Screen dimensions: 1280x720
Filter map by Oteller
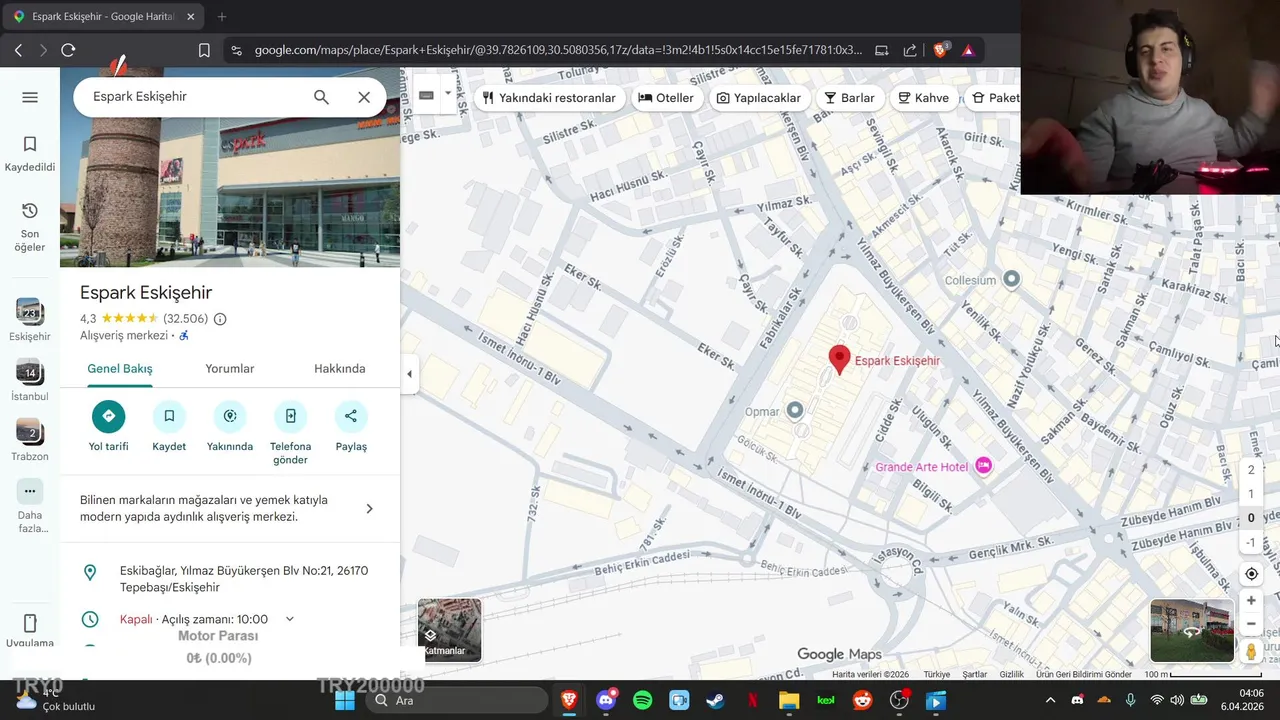pyautogui.click(x=666, y=98)
